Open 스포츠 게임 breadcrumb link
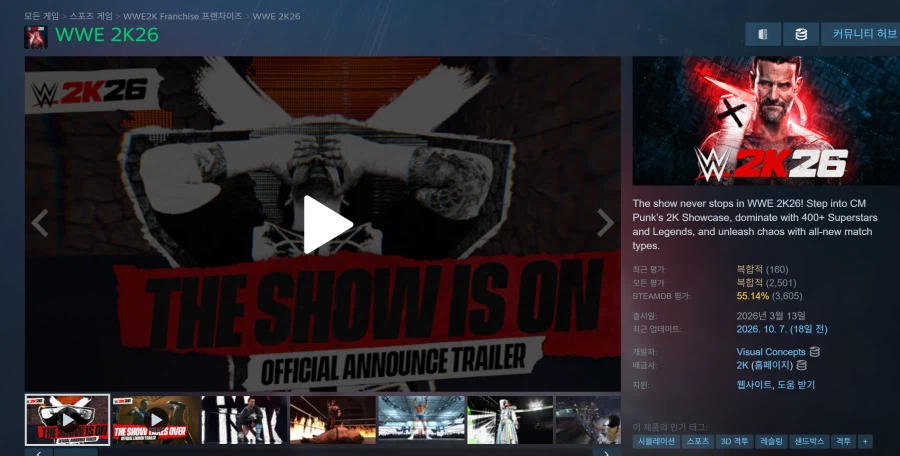 [x=91, y=16]
